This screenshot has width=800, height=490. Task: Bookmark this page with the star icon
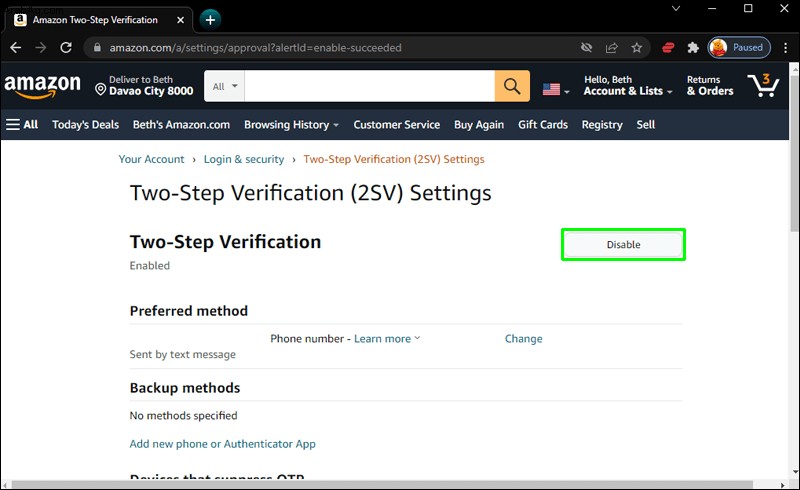(636, 48)
